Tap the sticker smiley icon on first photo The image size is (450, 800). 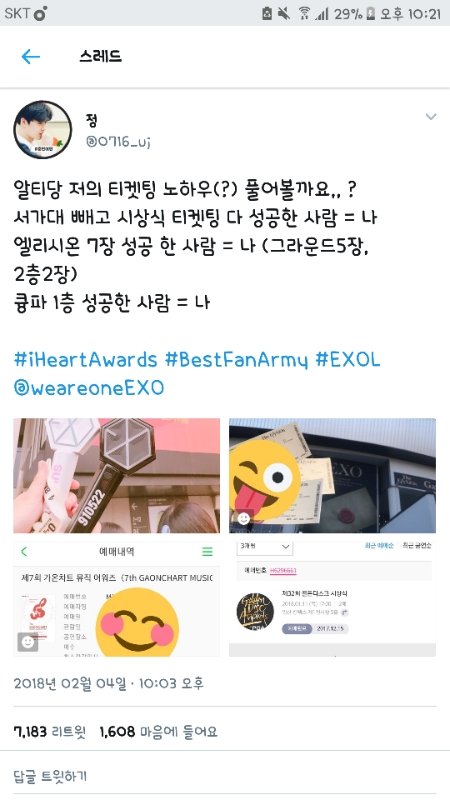tap(245, 518)
